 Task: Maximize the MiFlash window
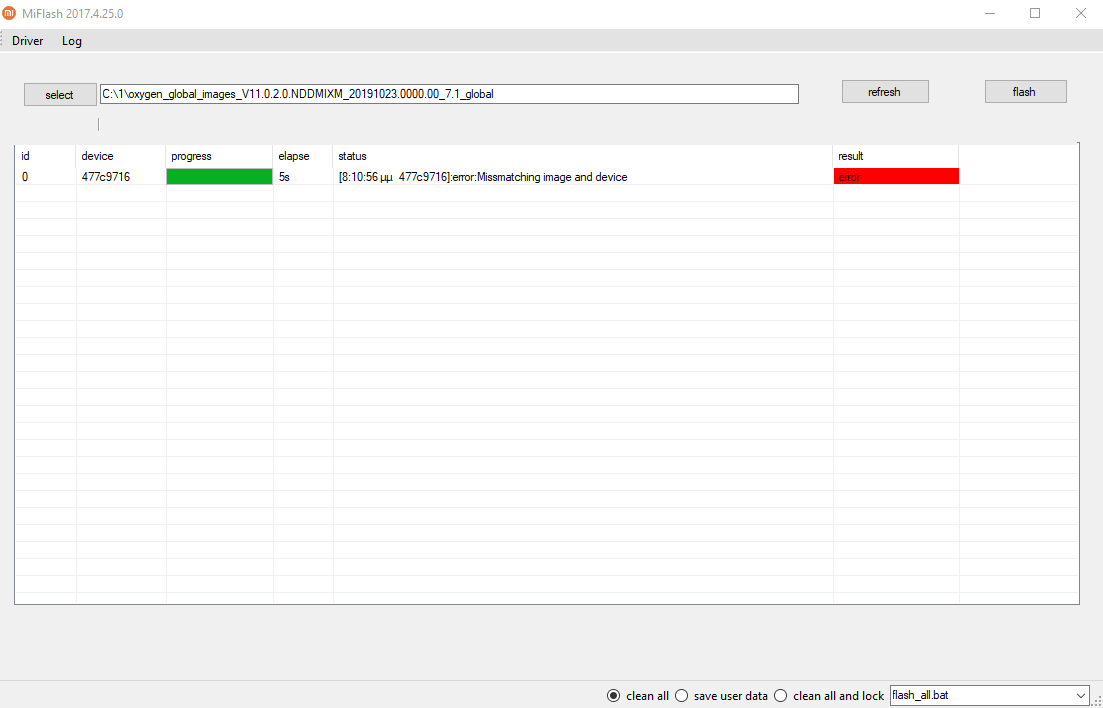tap(1035, 13)
